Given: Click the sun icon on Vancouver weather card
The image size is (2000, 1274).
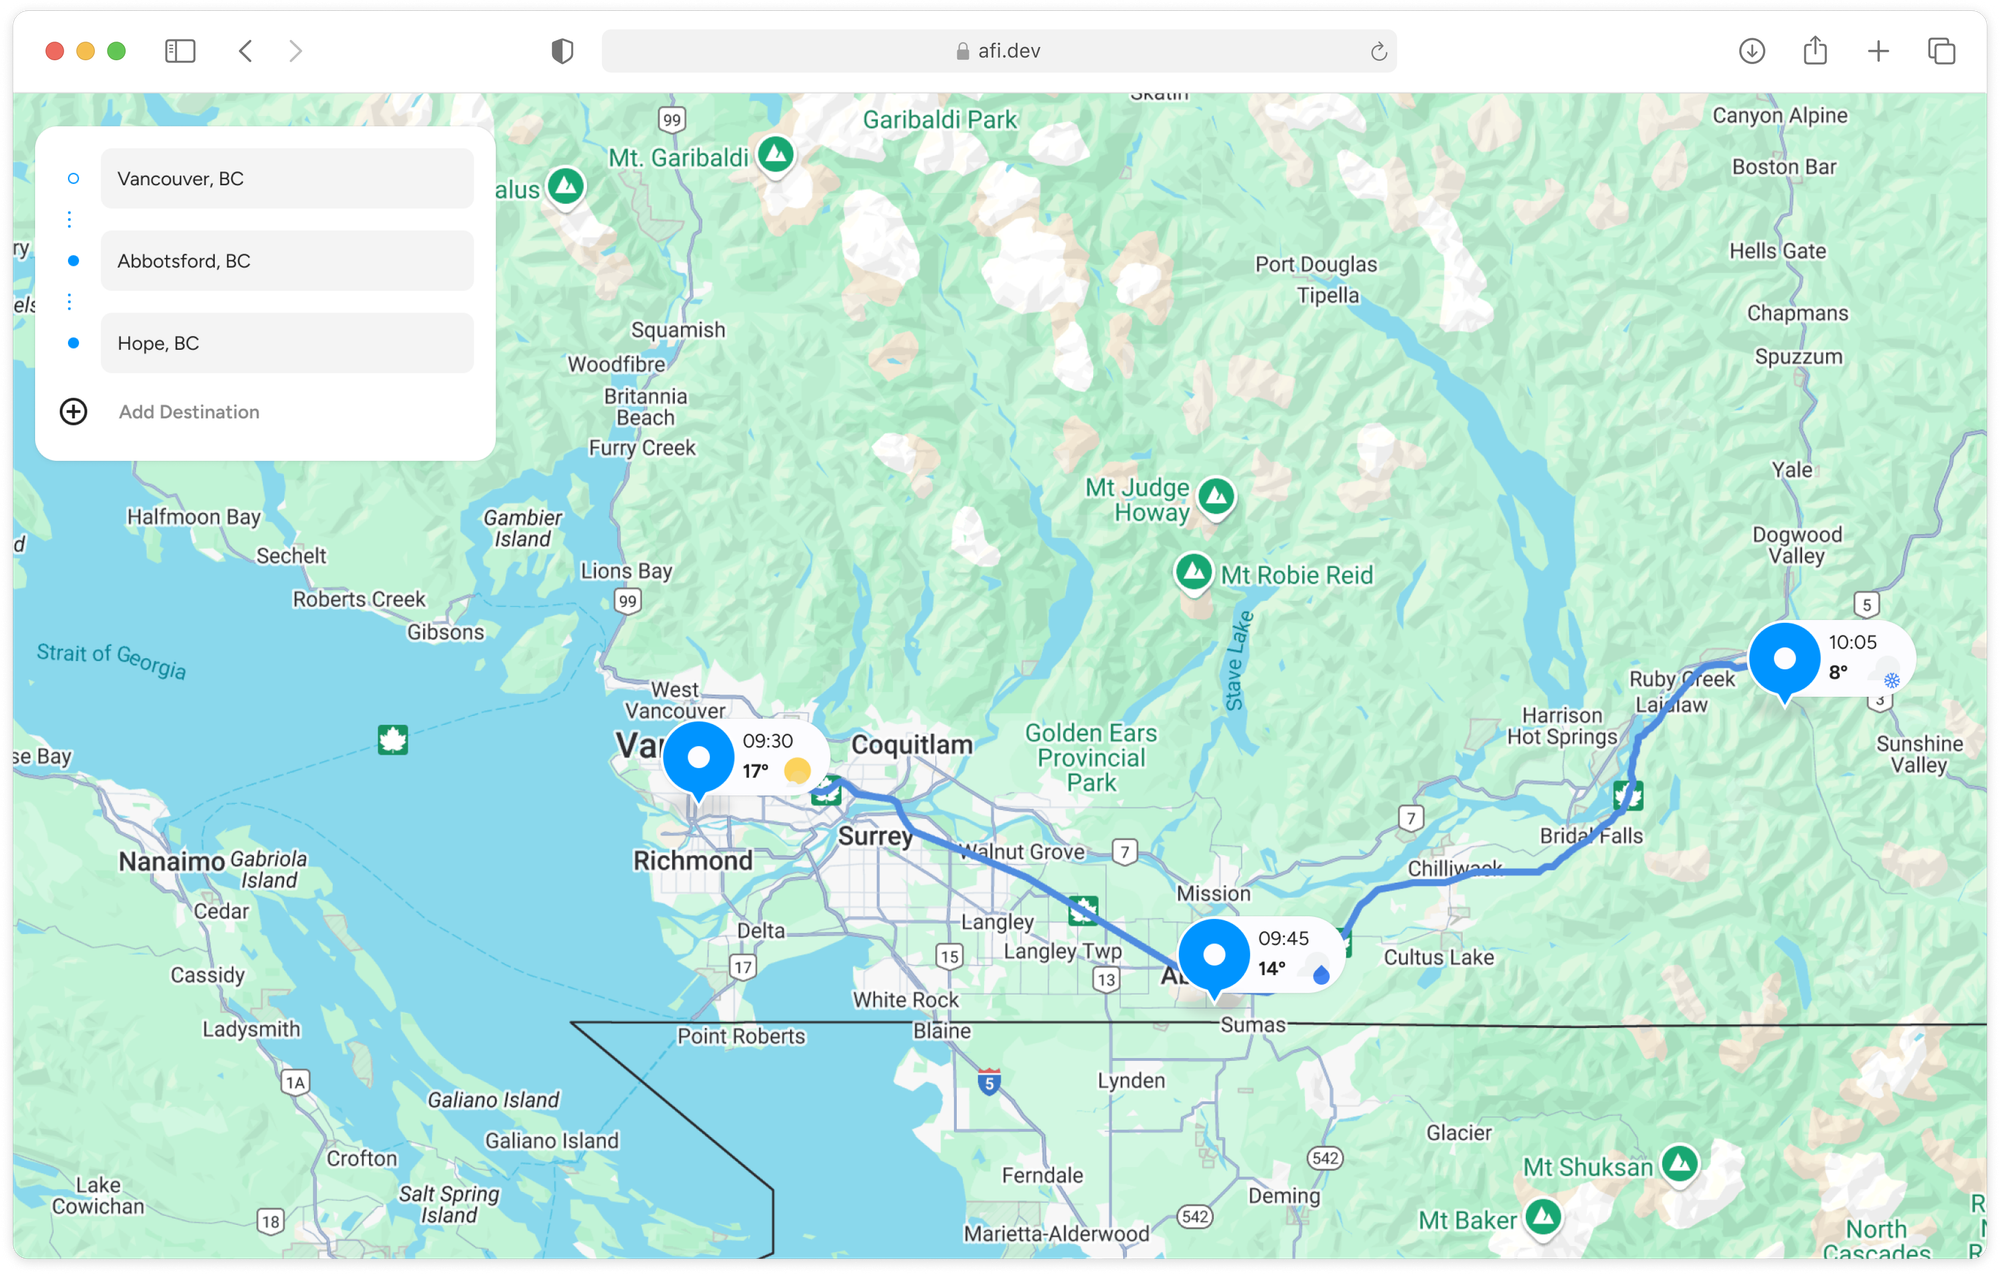Looking at the screenshot, I should coord(798,770).
